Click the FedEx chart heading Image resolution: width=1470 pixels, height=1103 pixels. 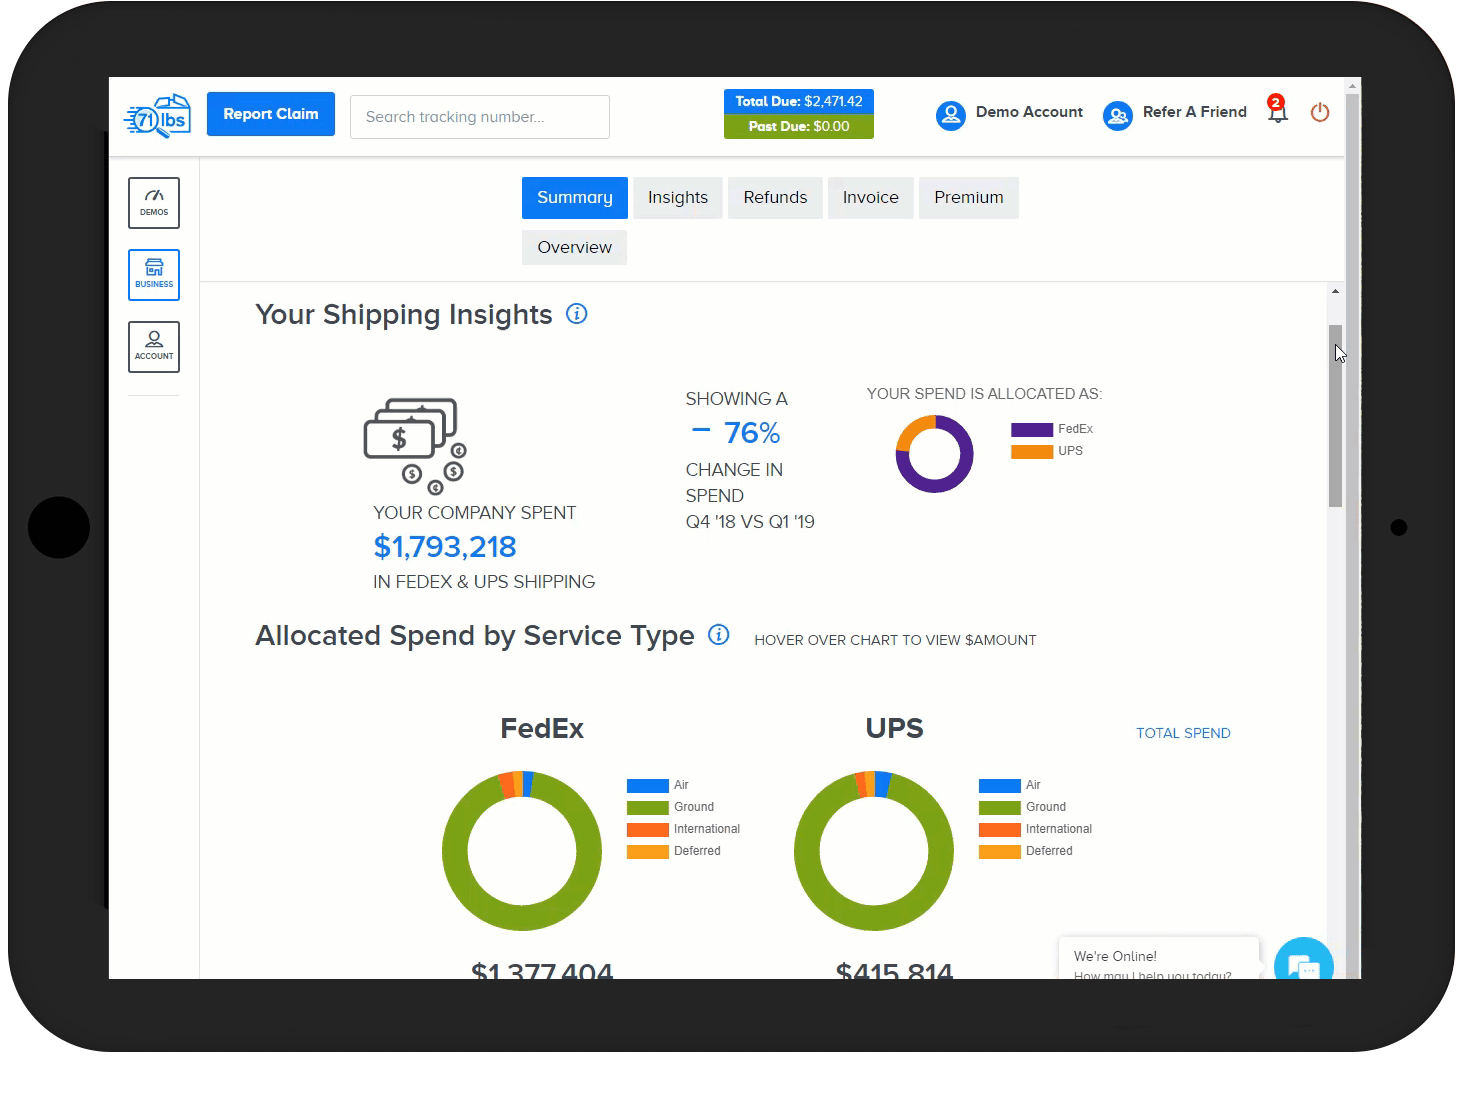pos(542,728)
